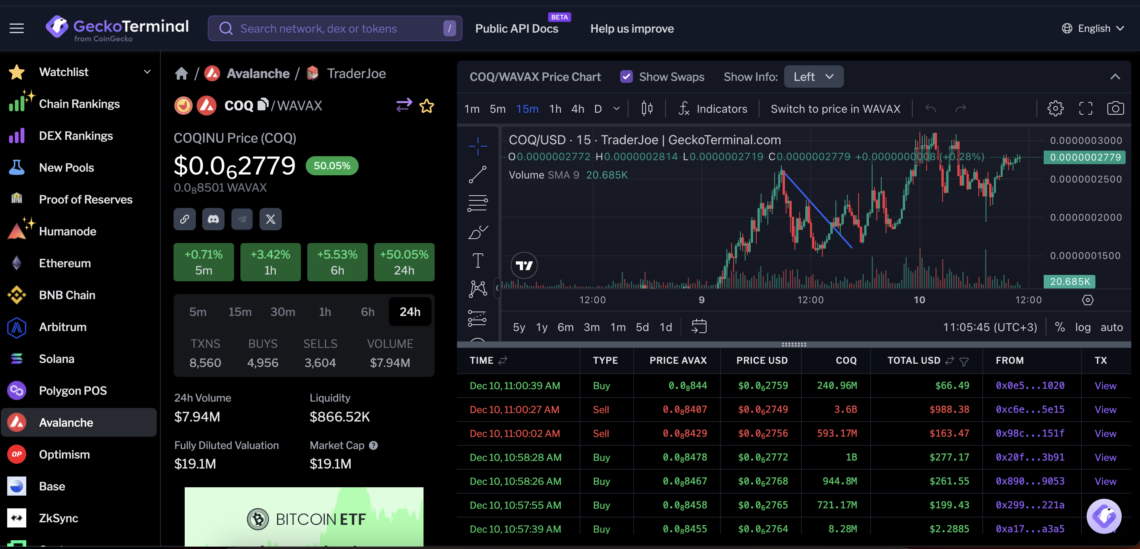Select the forecast measurement tool
The image size is (1140, 549).
coord(478,317)
